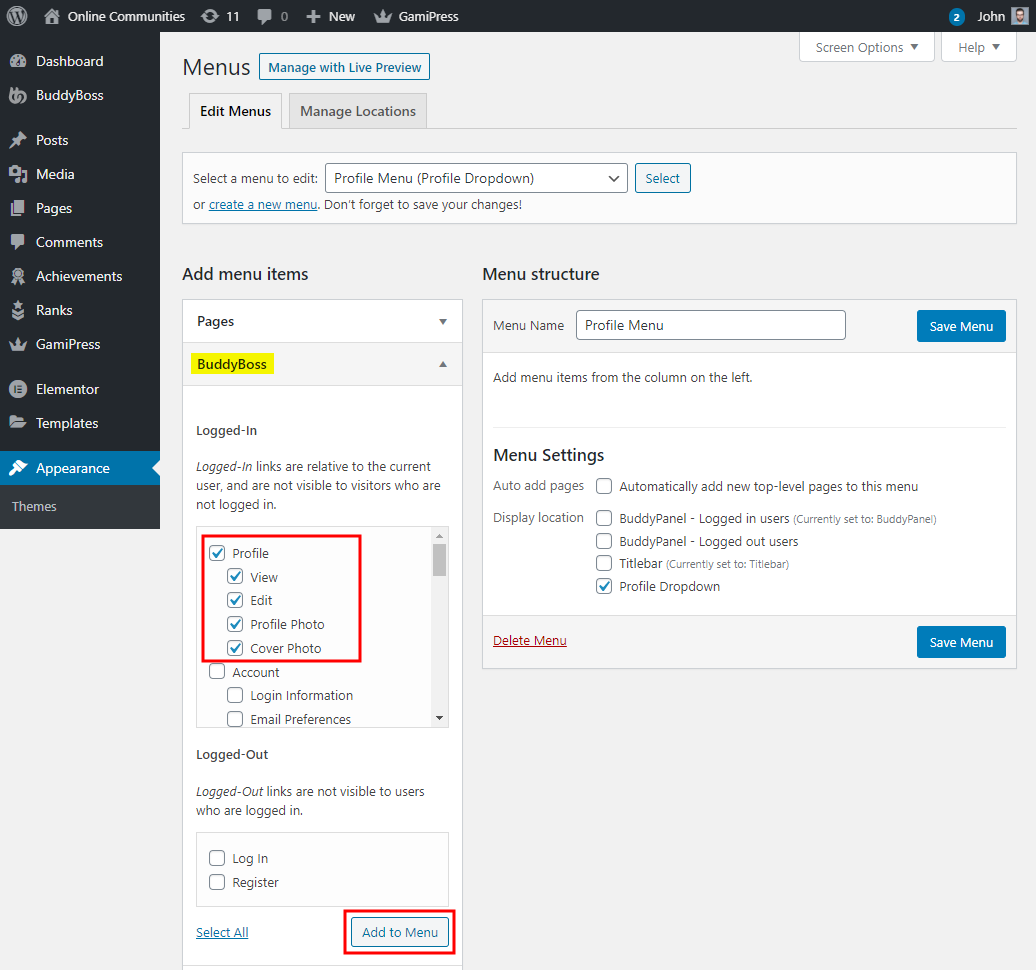Screen dimensions: 1036x970
Task: Enable auto add top-level pages checkbox
Action: 604,487
